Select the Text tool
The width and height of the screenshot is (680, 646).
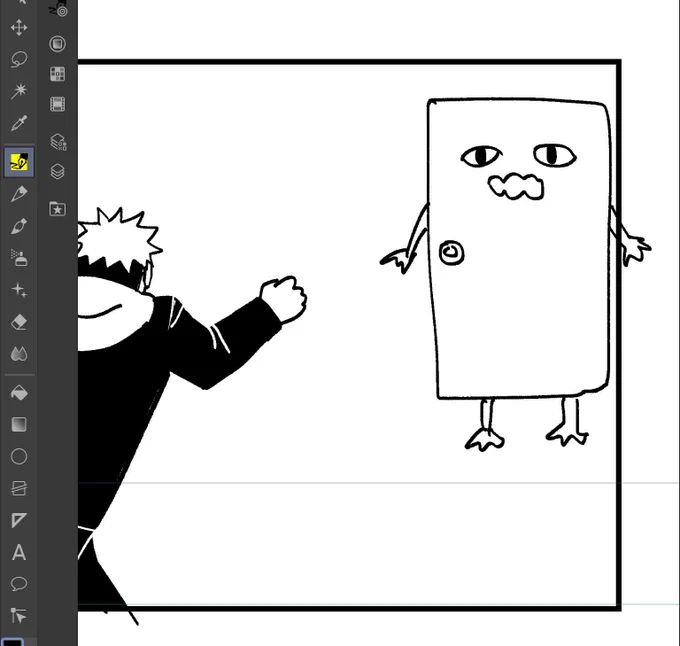(19, 552)
